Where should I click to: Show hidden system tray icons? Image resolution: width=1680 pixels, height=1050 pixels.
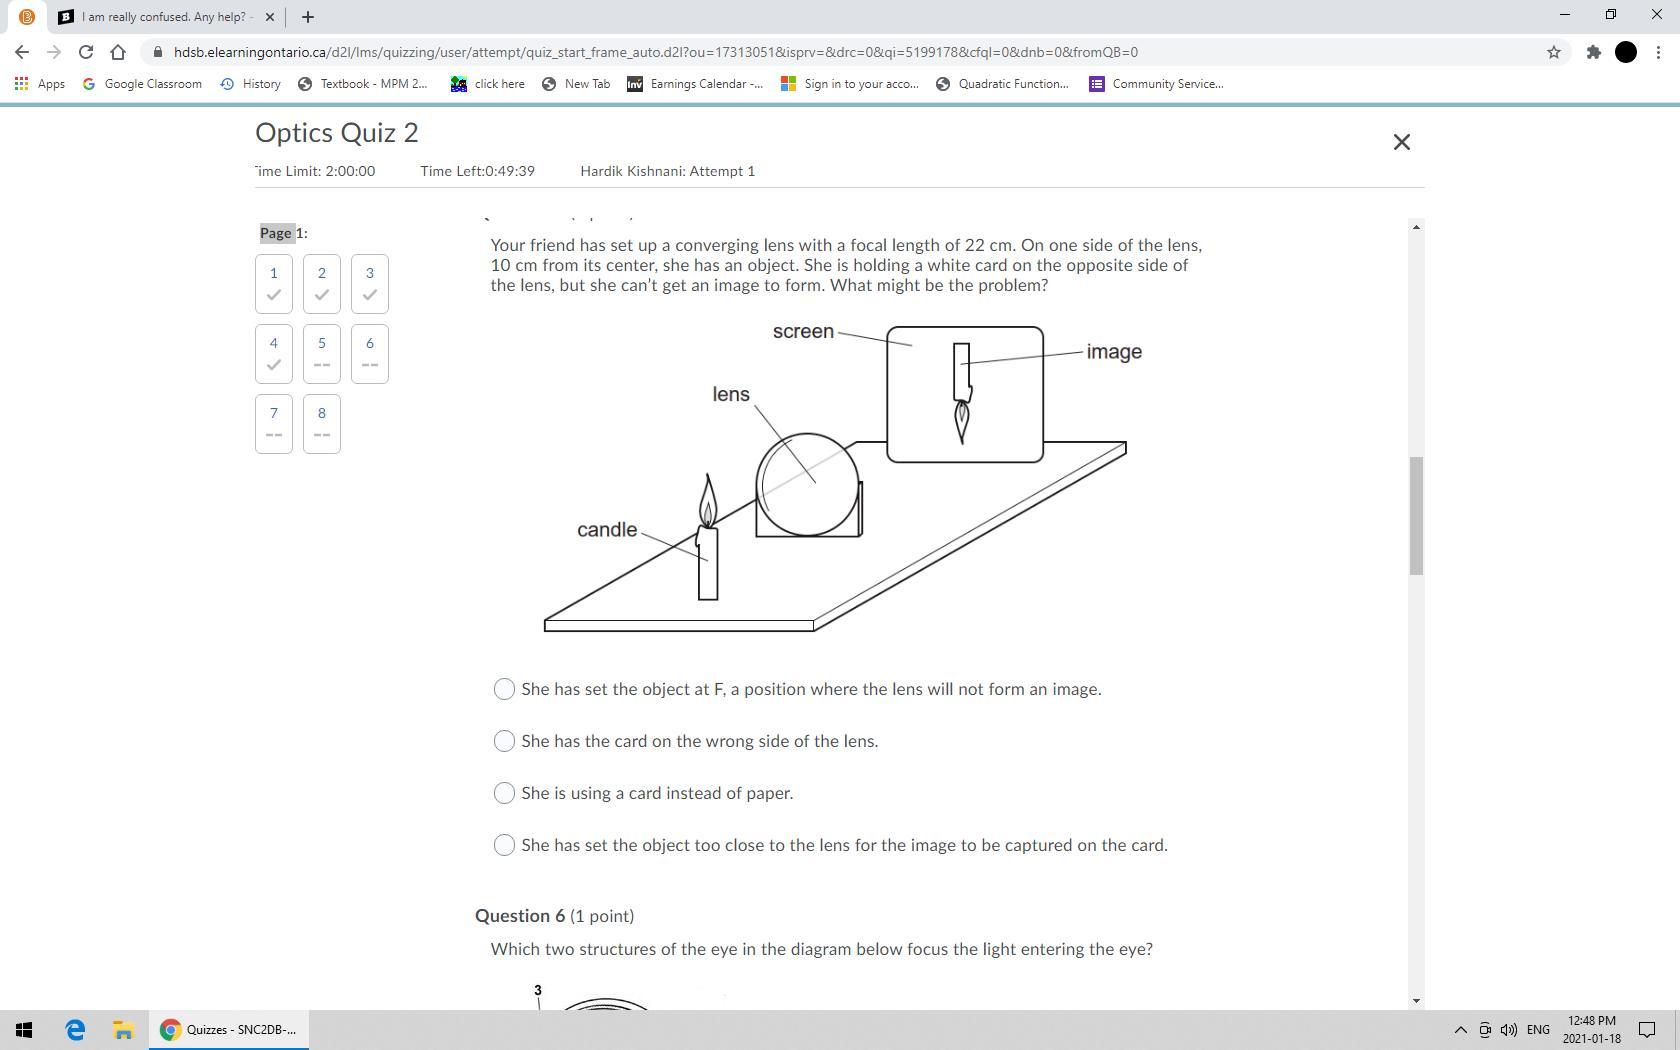pyautogui.click(x=1460, y=1030)
